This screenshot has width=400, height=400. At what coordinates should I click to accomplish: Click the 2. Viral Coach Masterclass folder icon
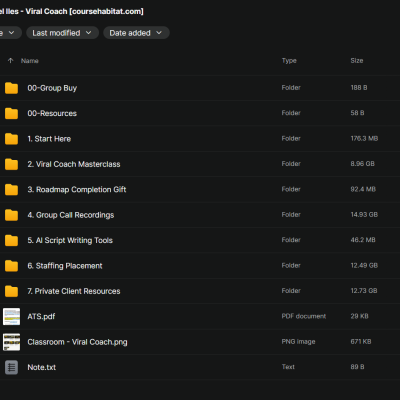[11, 164]
